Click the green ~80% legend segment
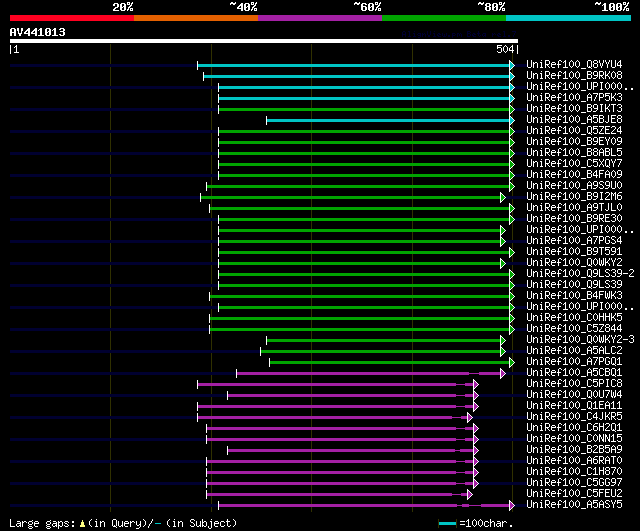This screenshot has width=640, height=531. [x=444, y=18]
